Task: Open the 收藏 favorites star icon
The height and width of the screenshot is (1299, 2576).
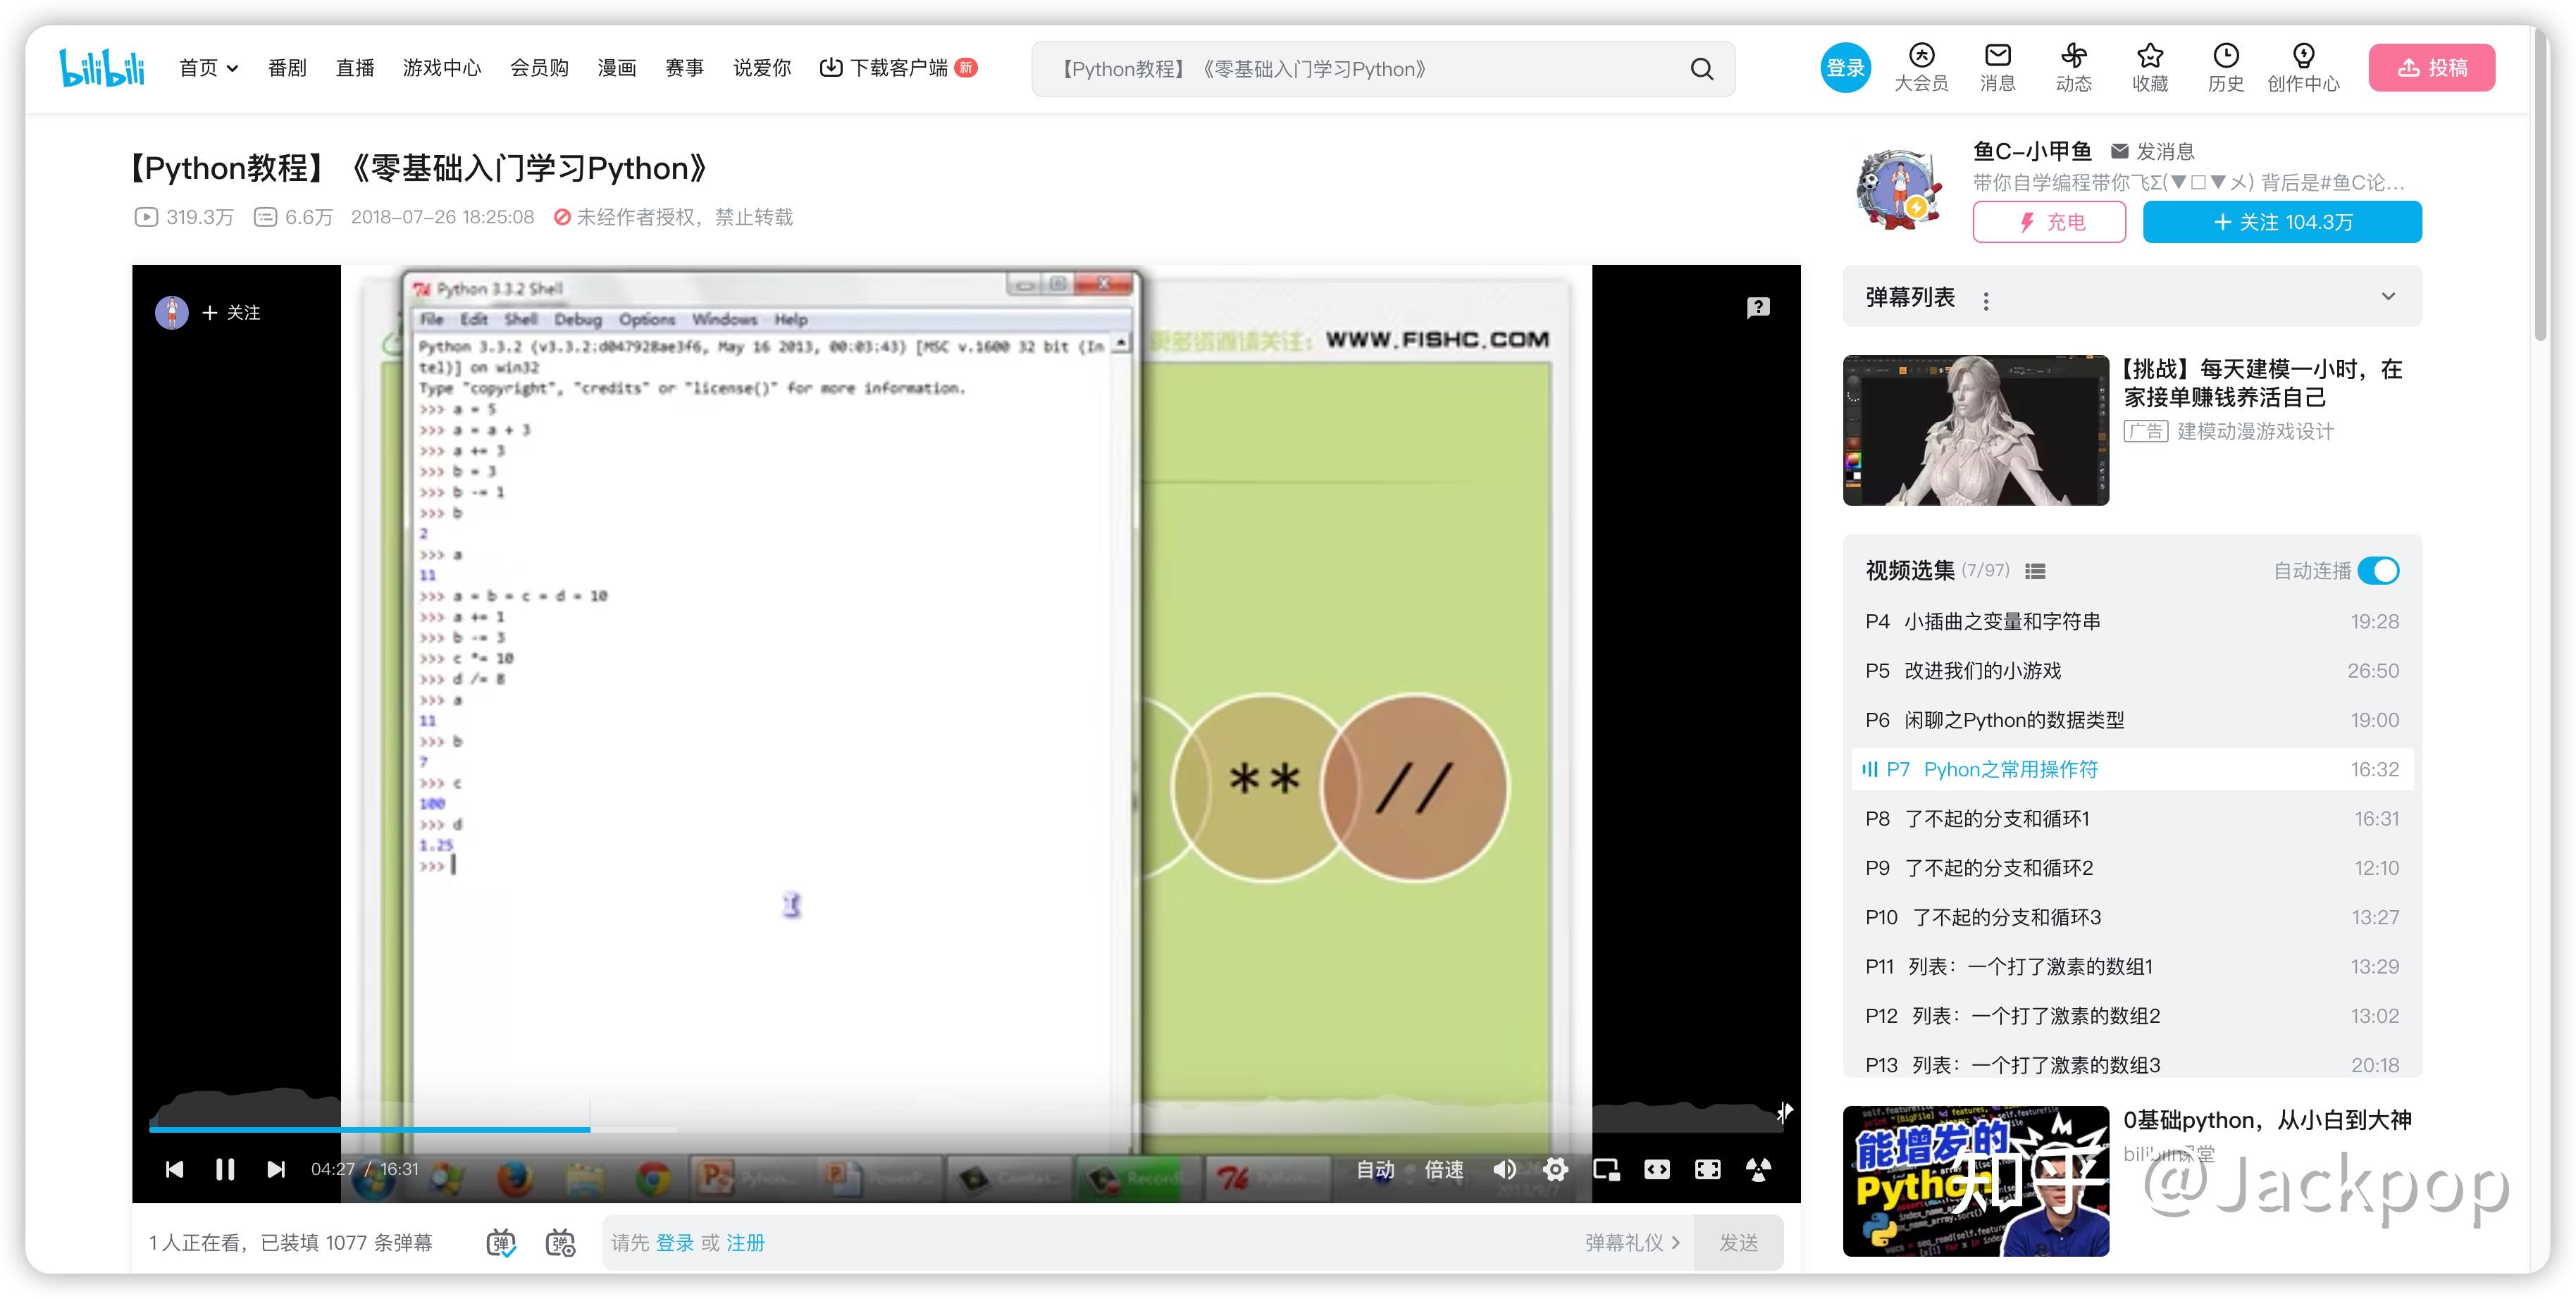Action: coord(2149,67)
